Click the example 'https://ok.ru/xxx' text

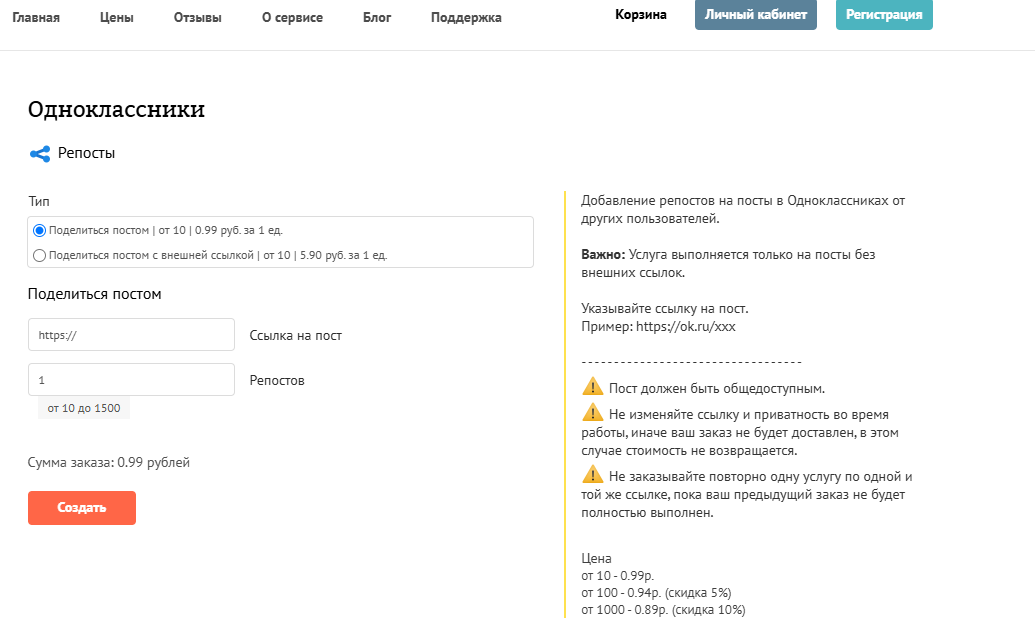[x=686, y=326]
